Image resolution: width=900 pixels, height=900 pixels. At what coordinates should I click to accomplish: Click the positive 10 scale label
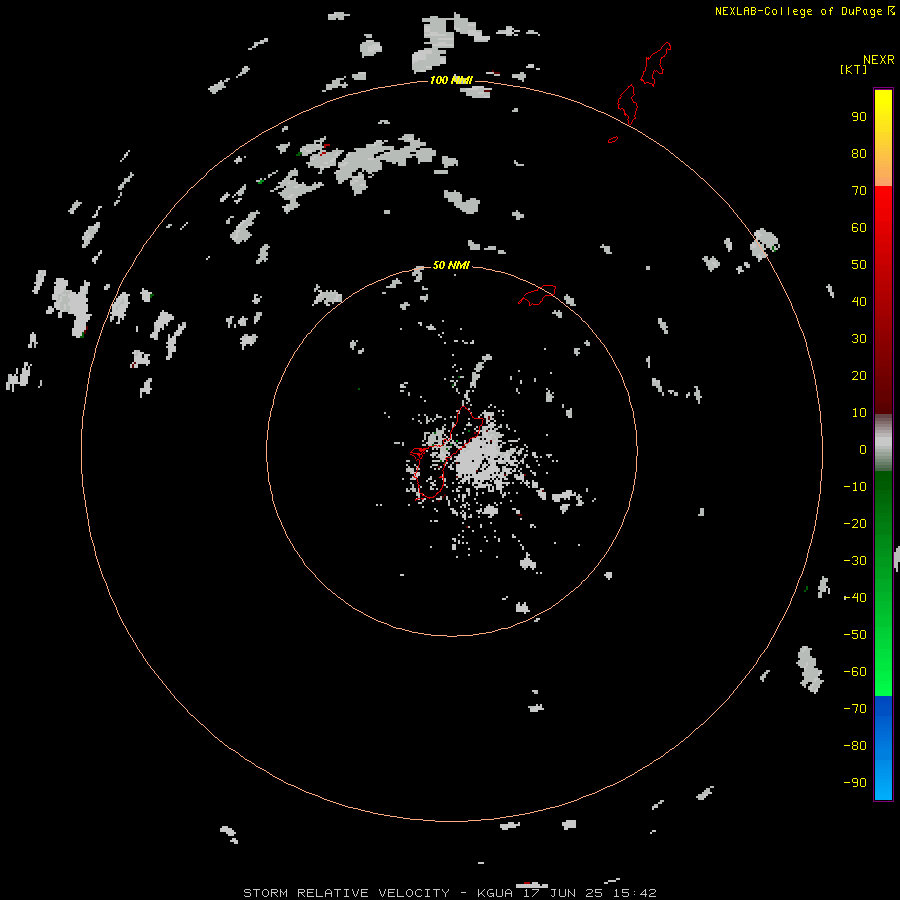(x=859, y=413)
